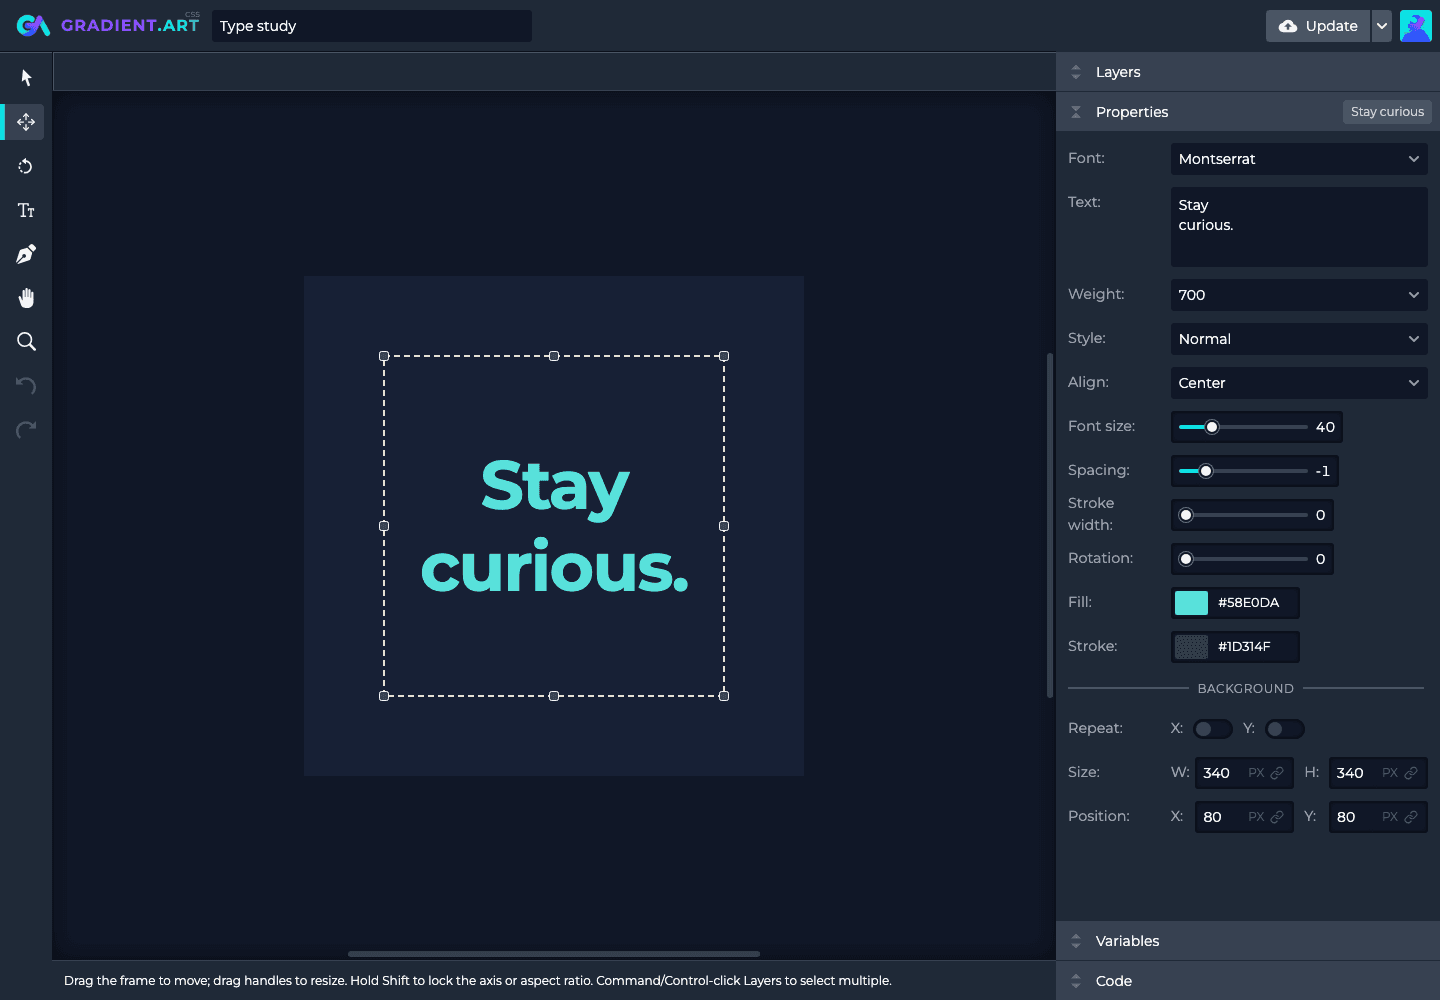The height and width of the screenshot is (1000, 1440).
Task: Click the Spacing value -1
Action: tap(1322, 471)
